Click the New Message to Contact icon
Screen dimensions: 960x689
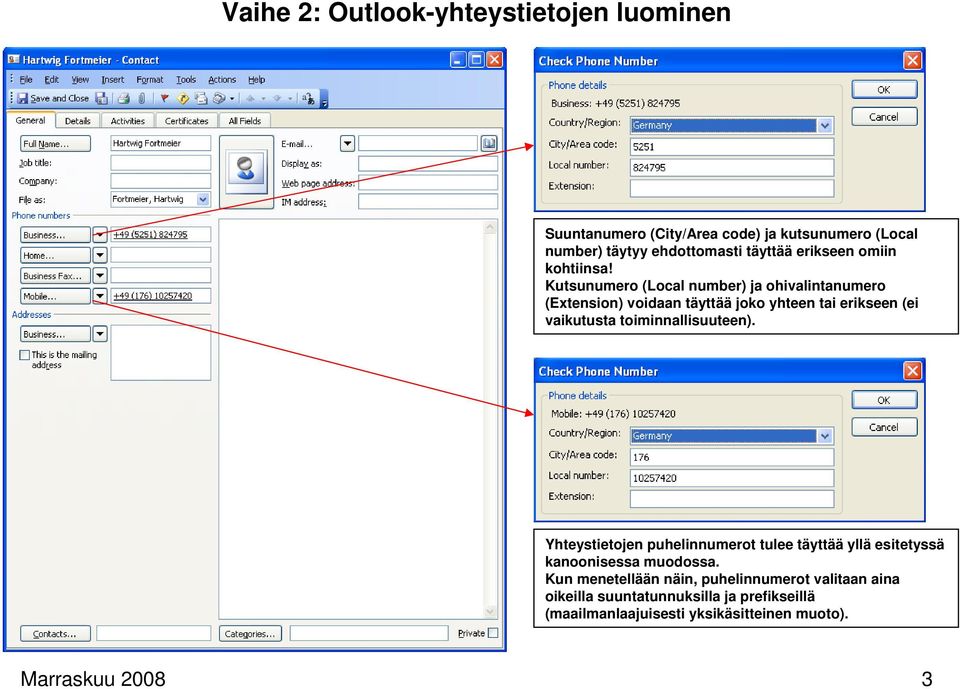click(200, 98)
